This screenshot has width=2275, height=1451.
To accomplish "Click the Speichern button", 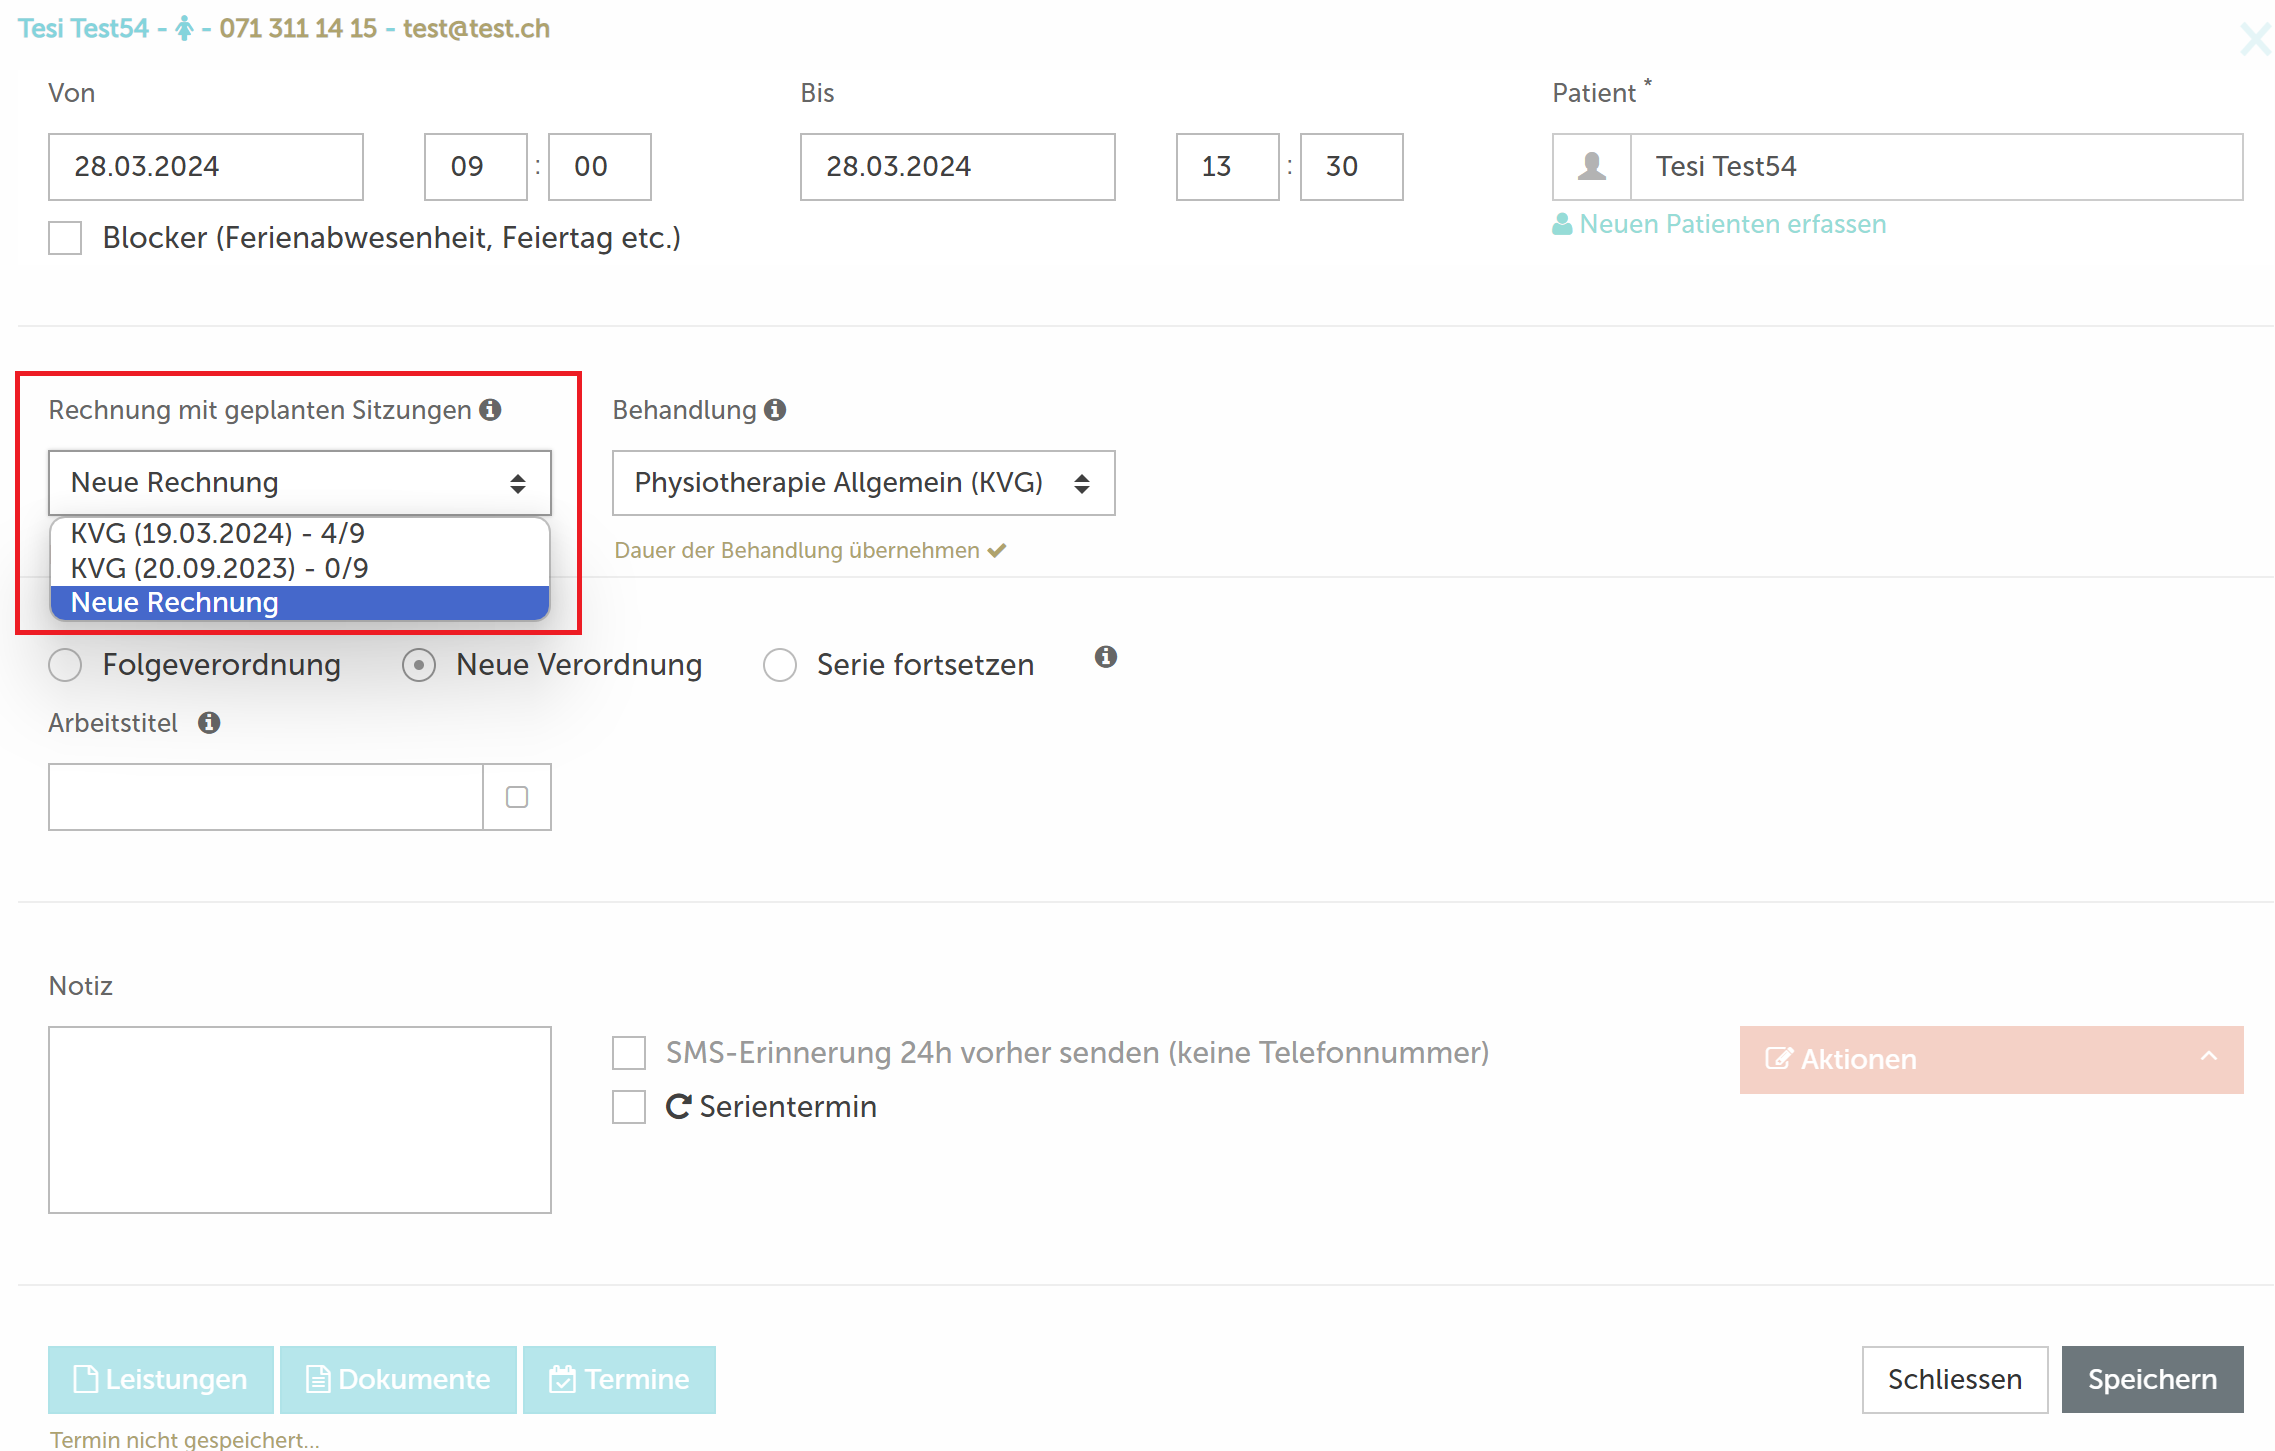I will [x=2152, y=1380].
